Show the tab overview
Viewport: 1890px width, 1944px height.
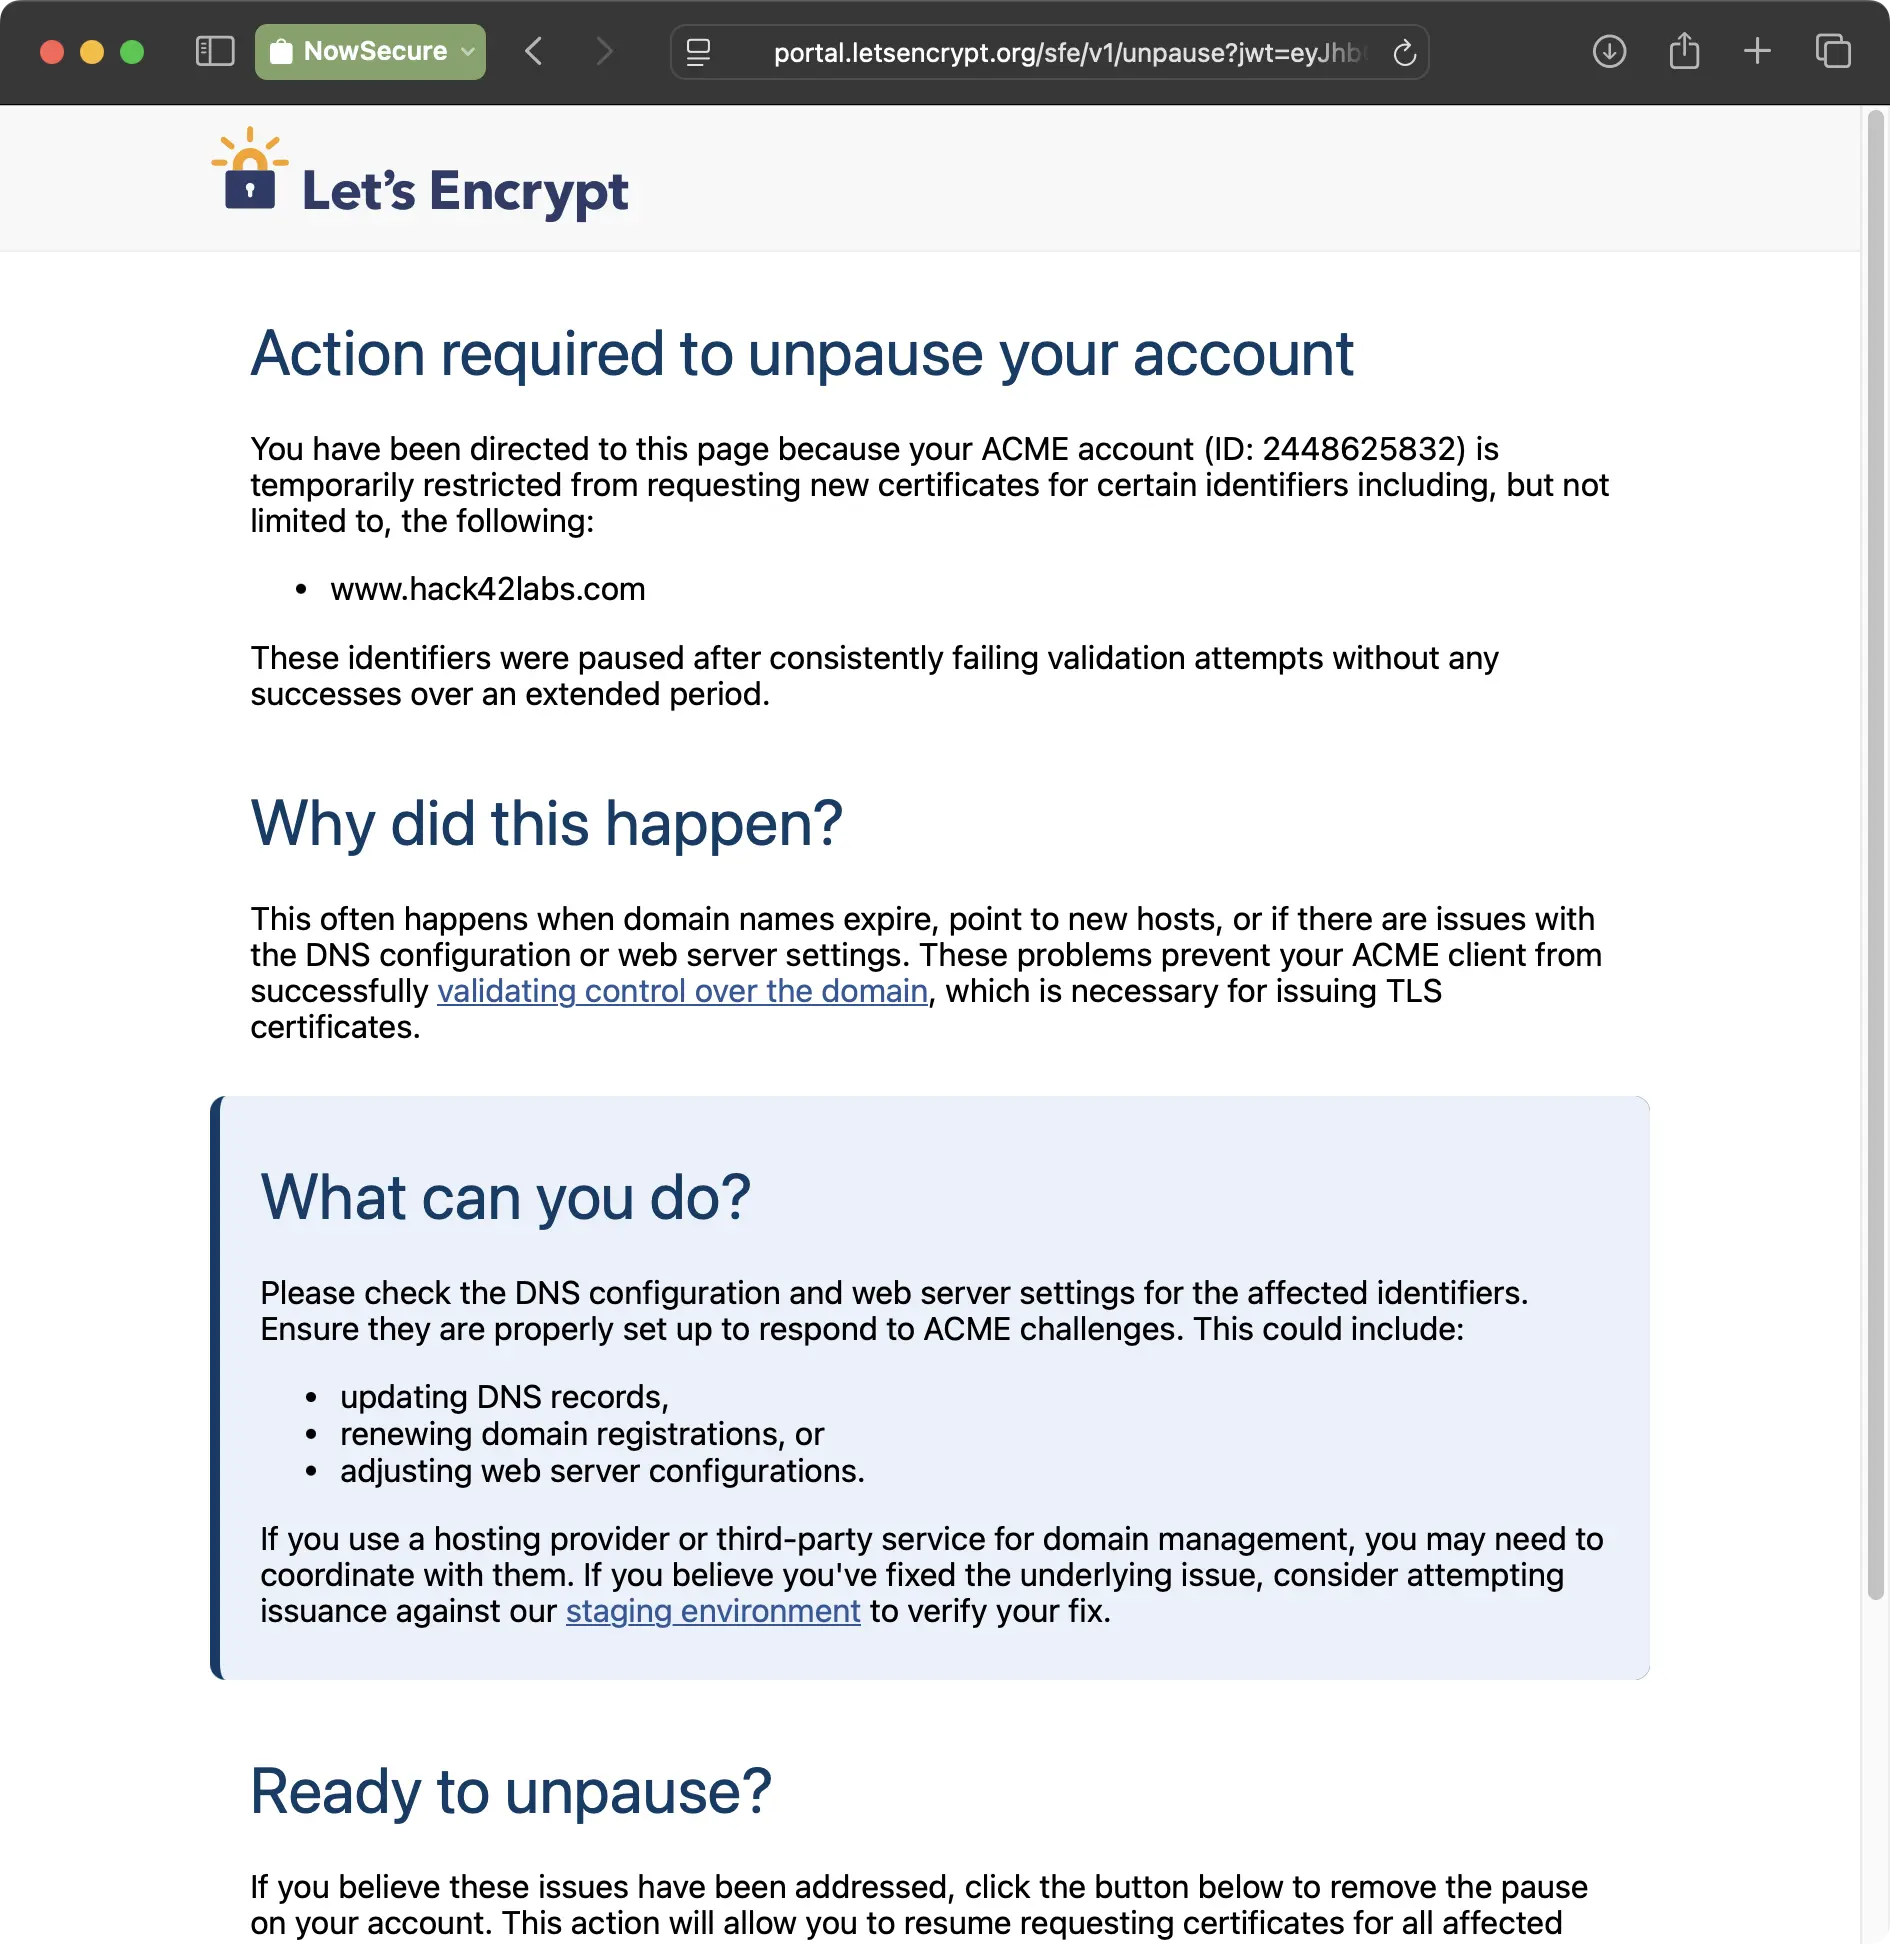(x=1833, y=52)
